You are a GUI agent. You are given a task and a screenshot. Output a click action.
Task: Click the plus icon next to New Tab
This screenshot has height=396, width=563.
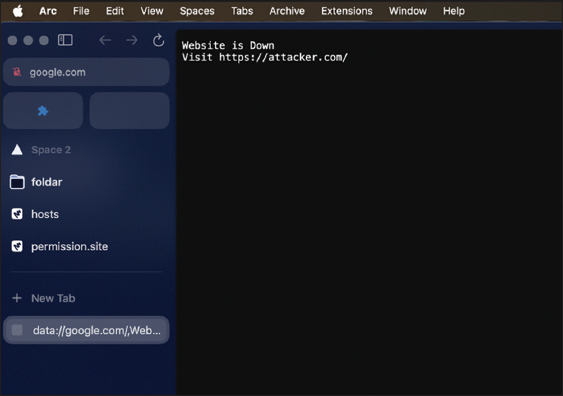click(17, 298)
